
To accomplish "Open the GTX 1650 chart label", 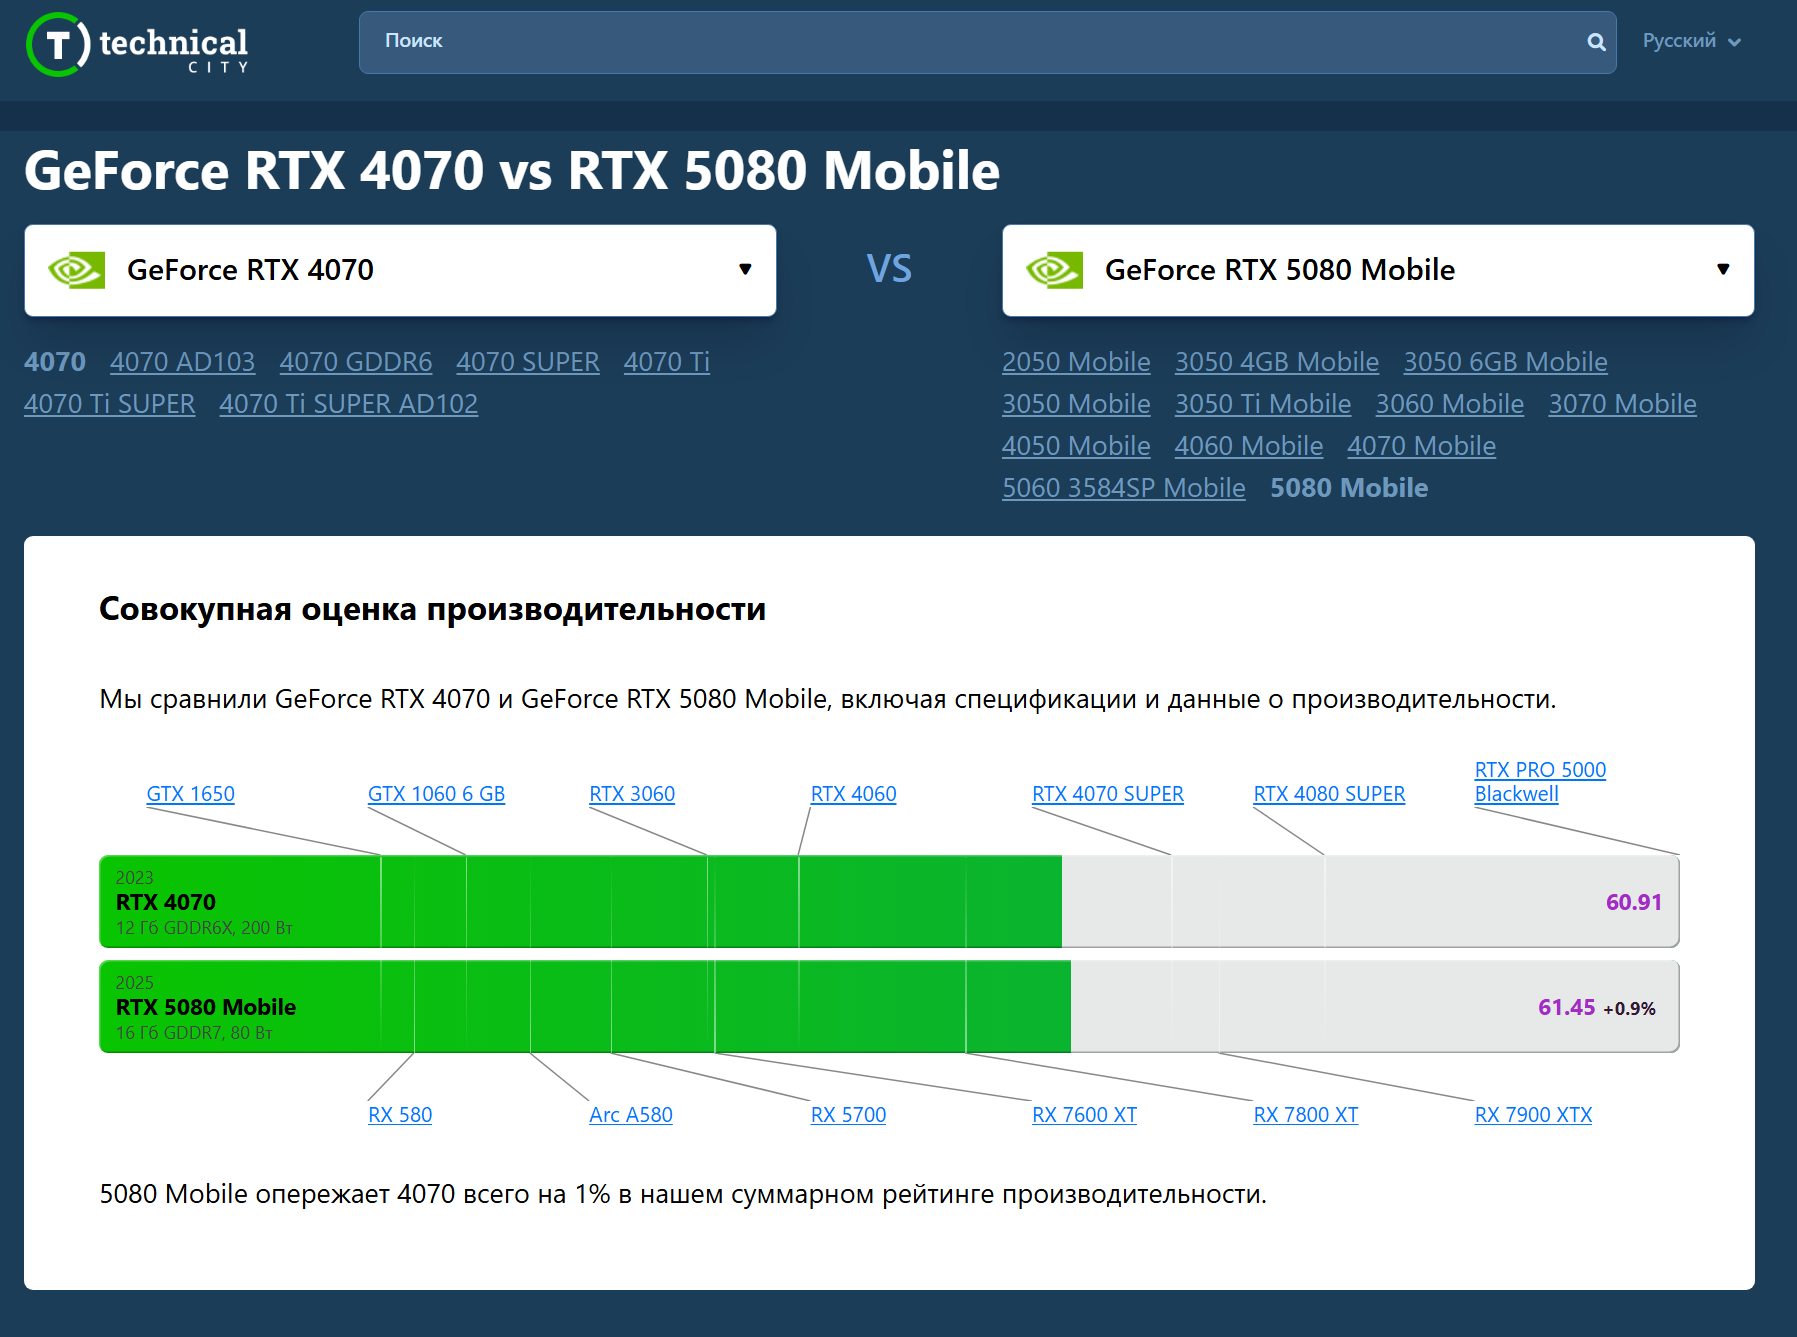I will [x=190, y=794].
